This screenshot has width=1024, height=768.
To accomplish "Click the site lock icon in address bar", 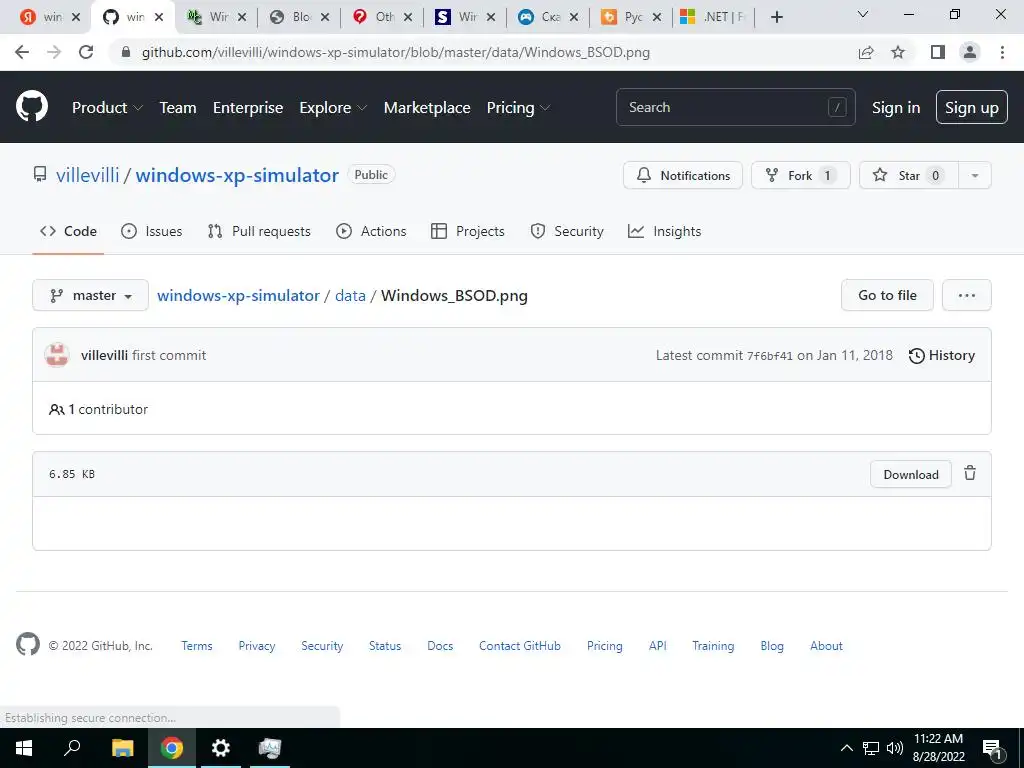I will click(126, 52).
